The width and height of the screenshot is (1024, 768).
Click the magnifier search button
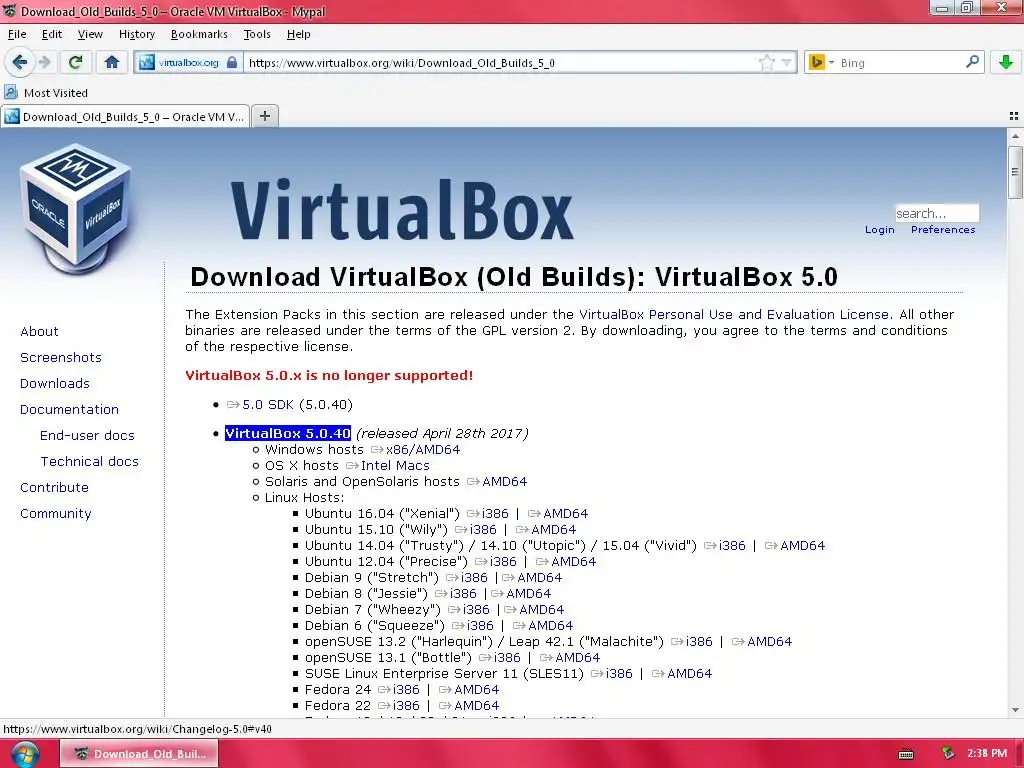pyautogui.click(x=972, y=62)
